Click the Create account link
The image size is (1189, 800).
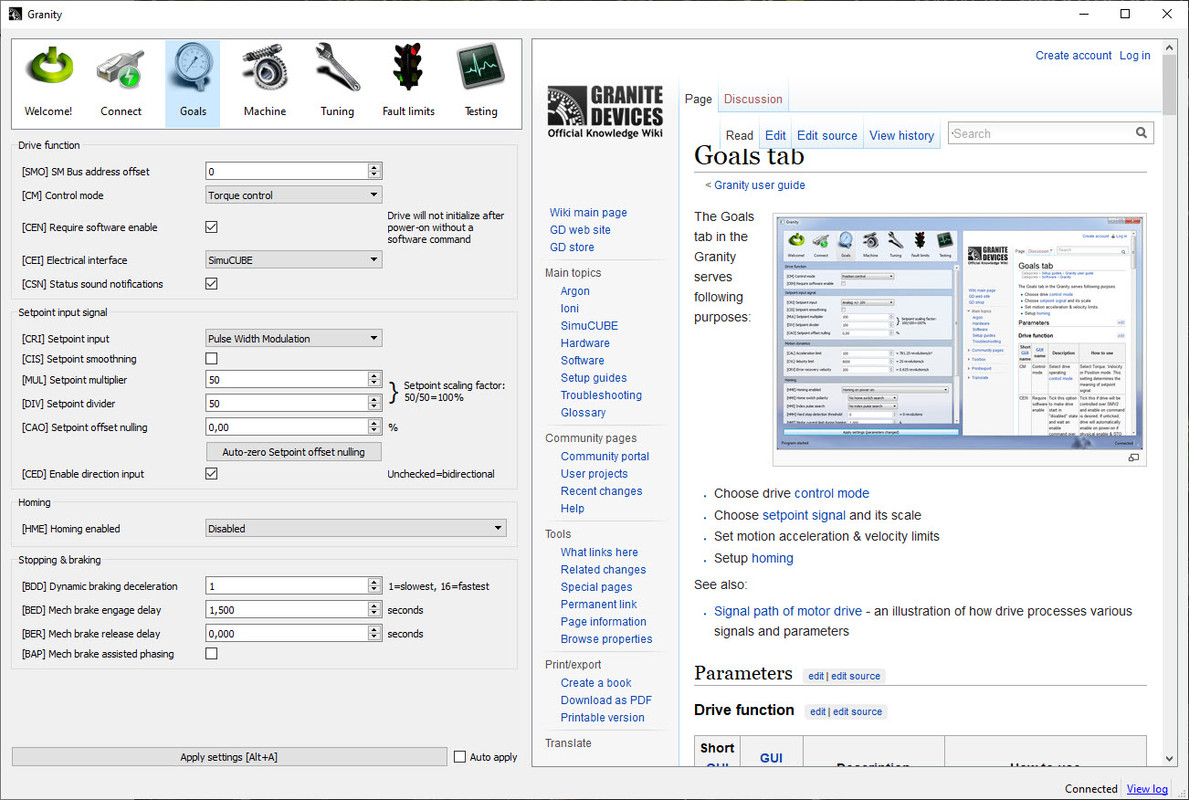click(1073, 55)
